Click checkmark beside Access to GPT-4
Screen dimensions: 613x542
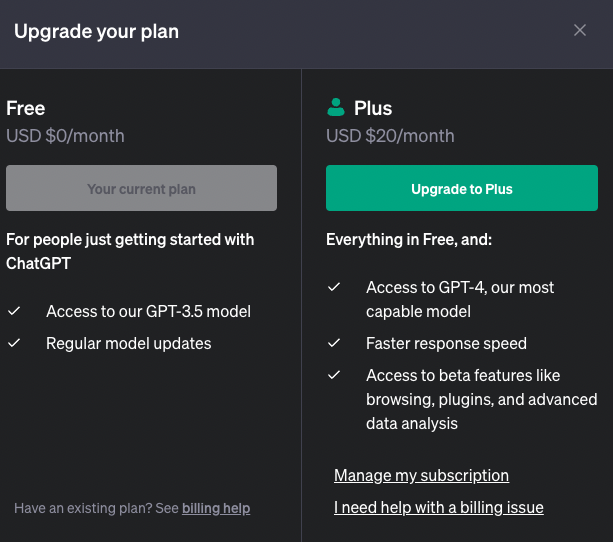coord(335,287)
